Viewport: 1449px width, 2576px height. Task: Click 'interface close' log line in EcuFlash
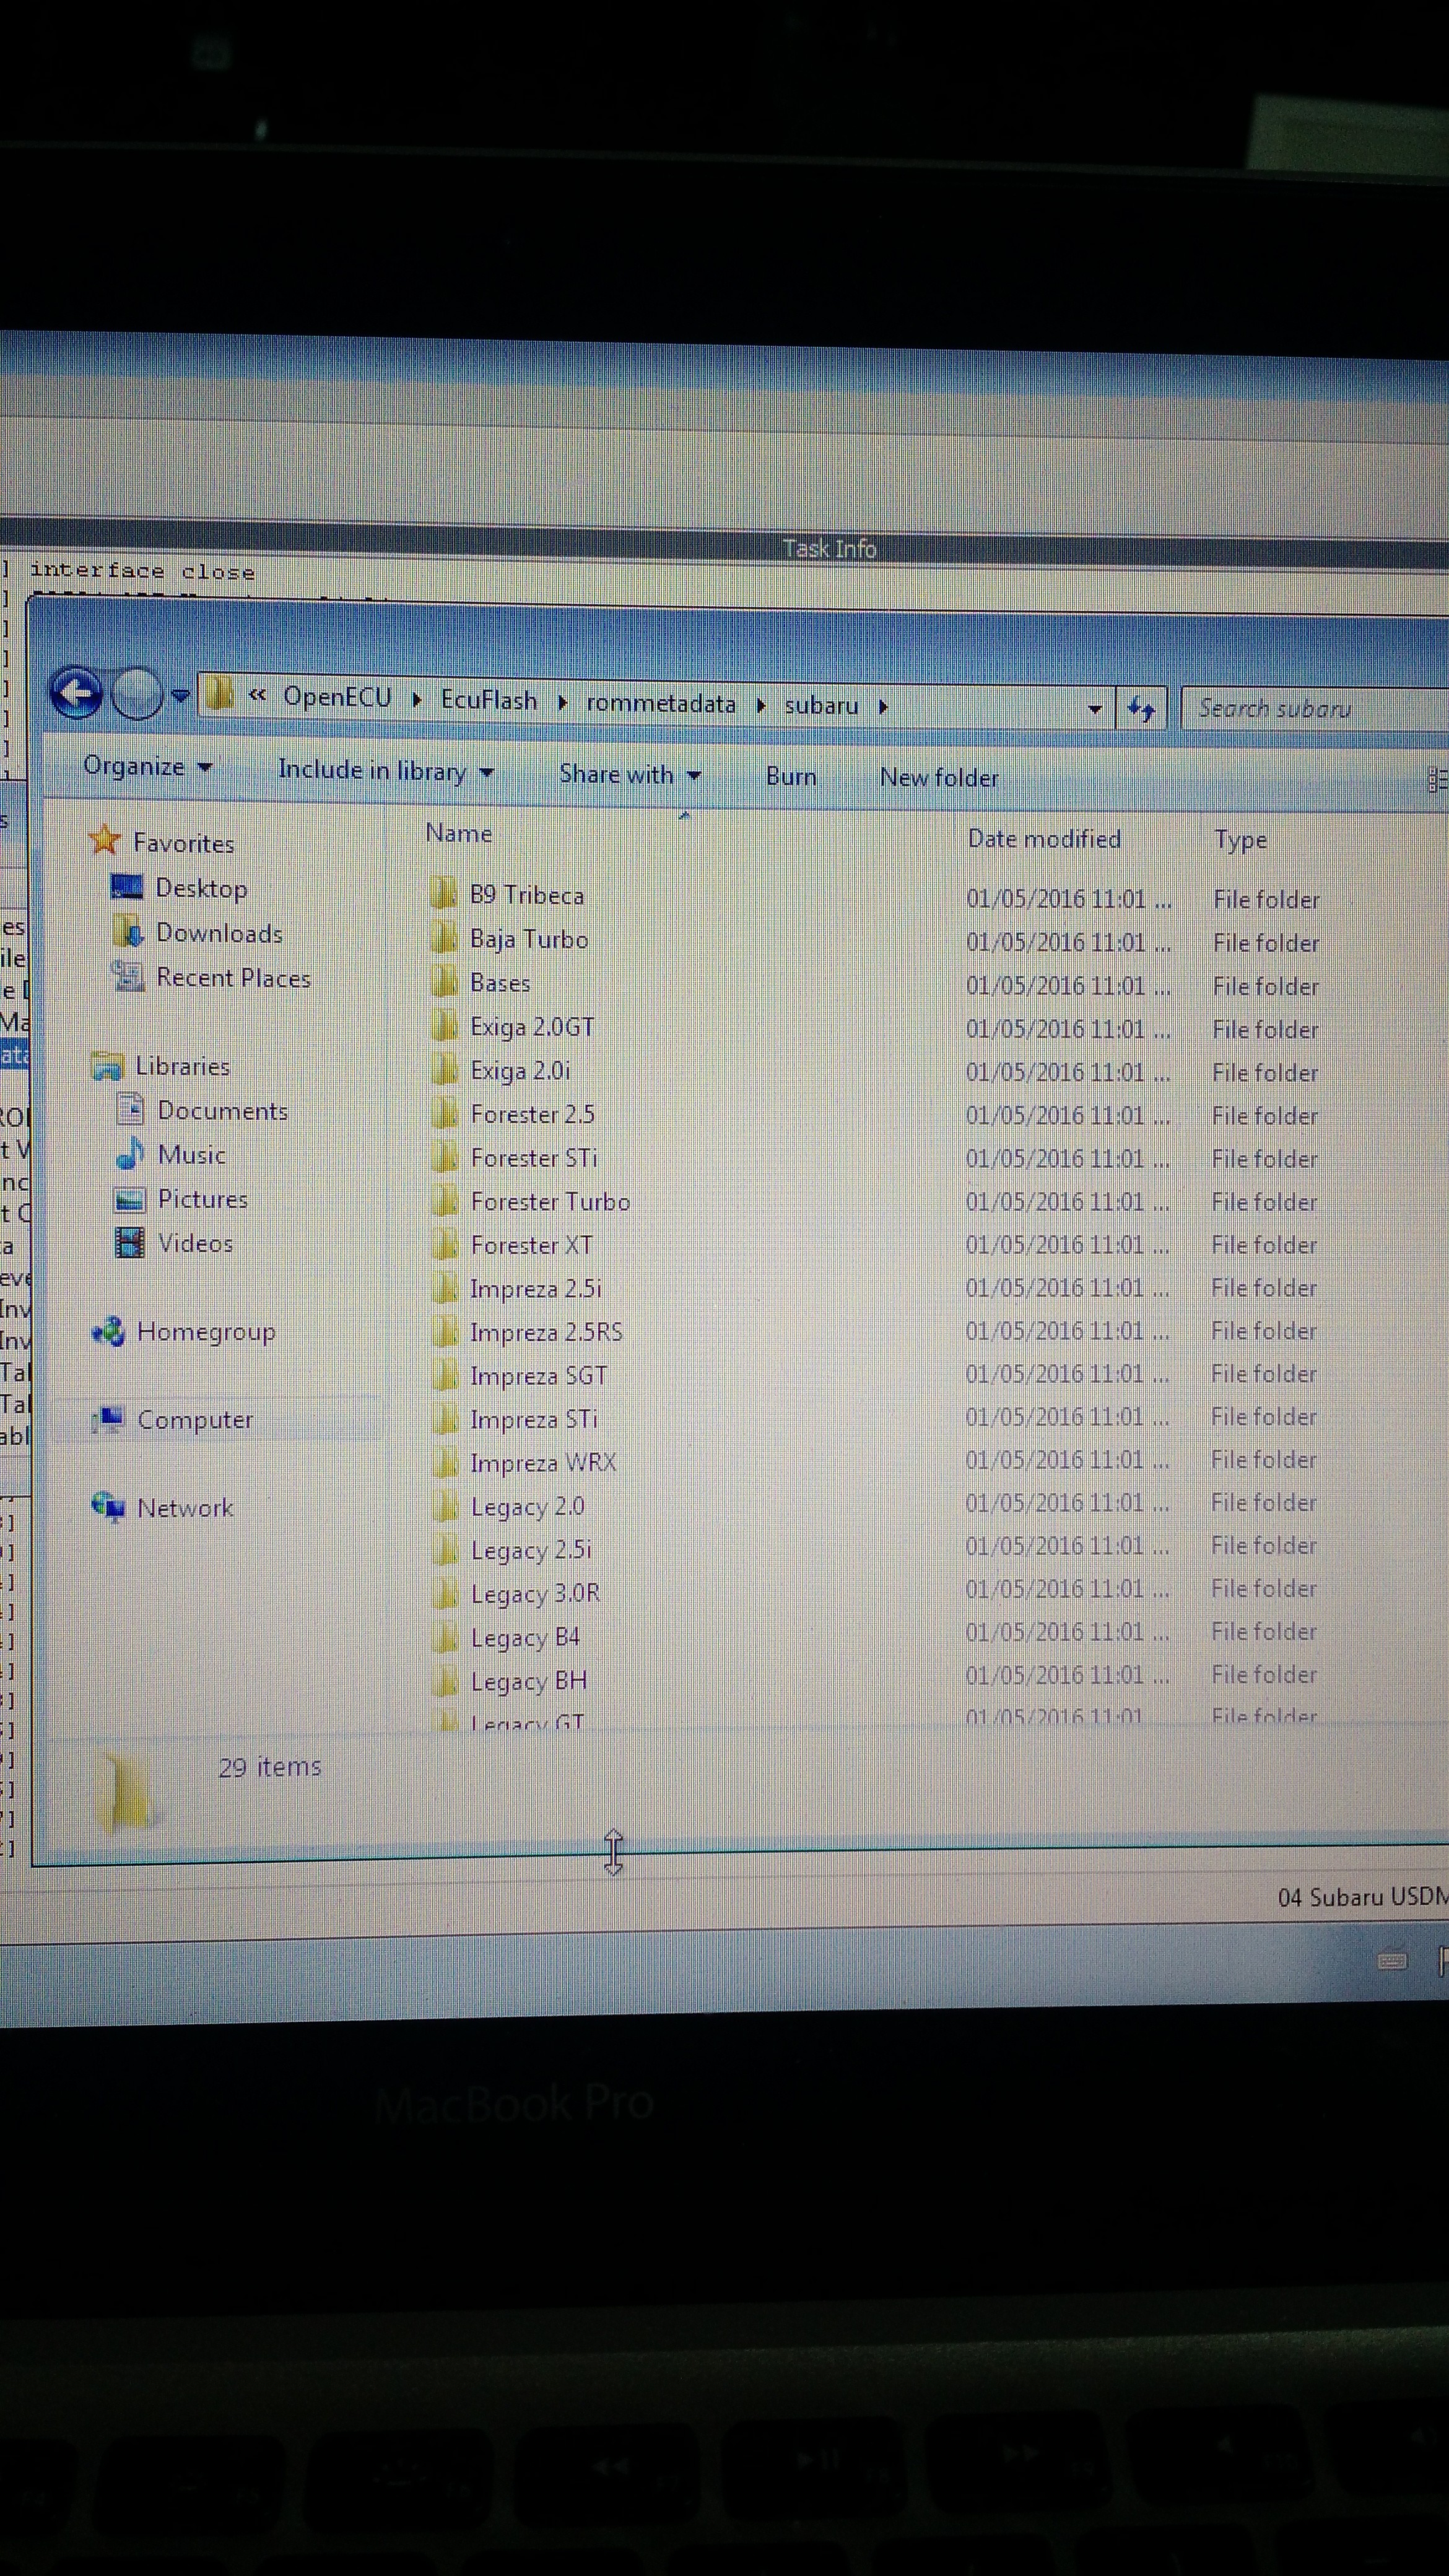click(x=142, y=571)
